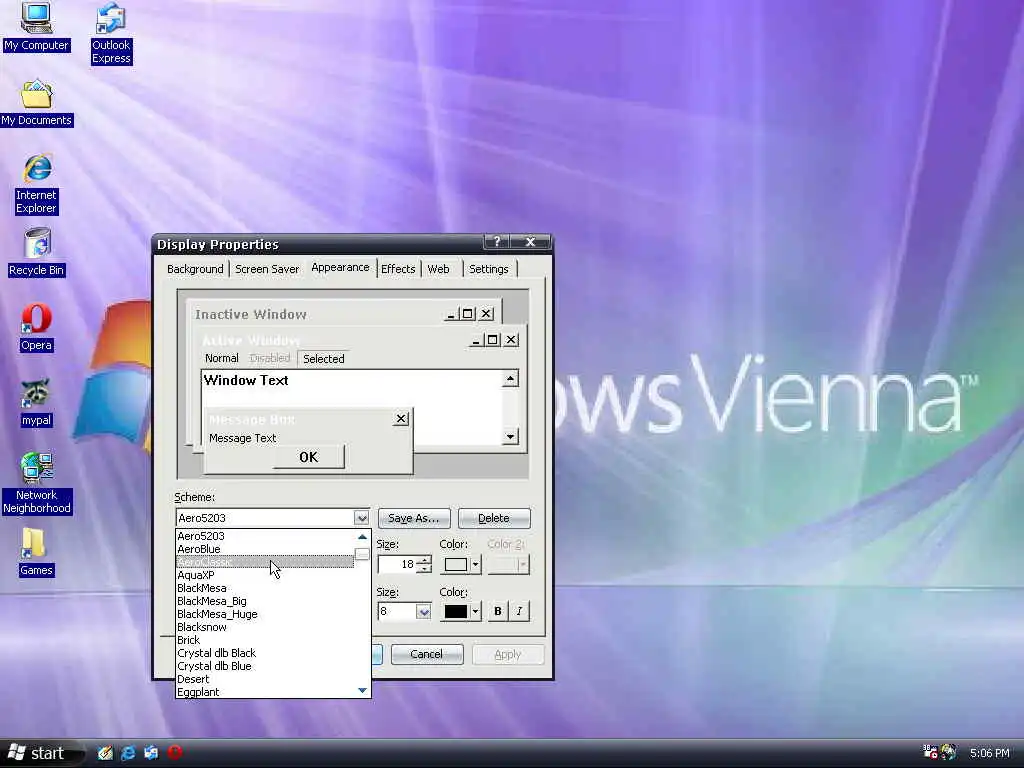Image resolution: width=1024 pixels, height=768 pixels.
Task: Select the Internet Explorer desktop icon
Action: (37, 185)
